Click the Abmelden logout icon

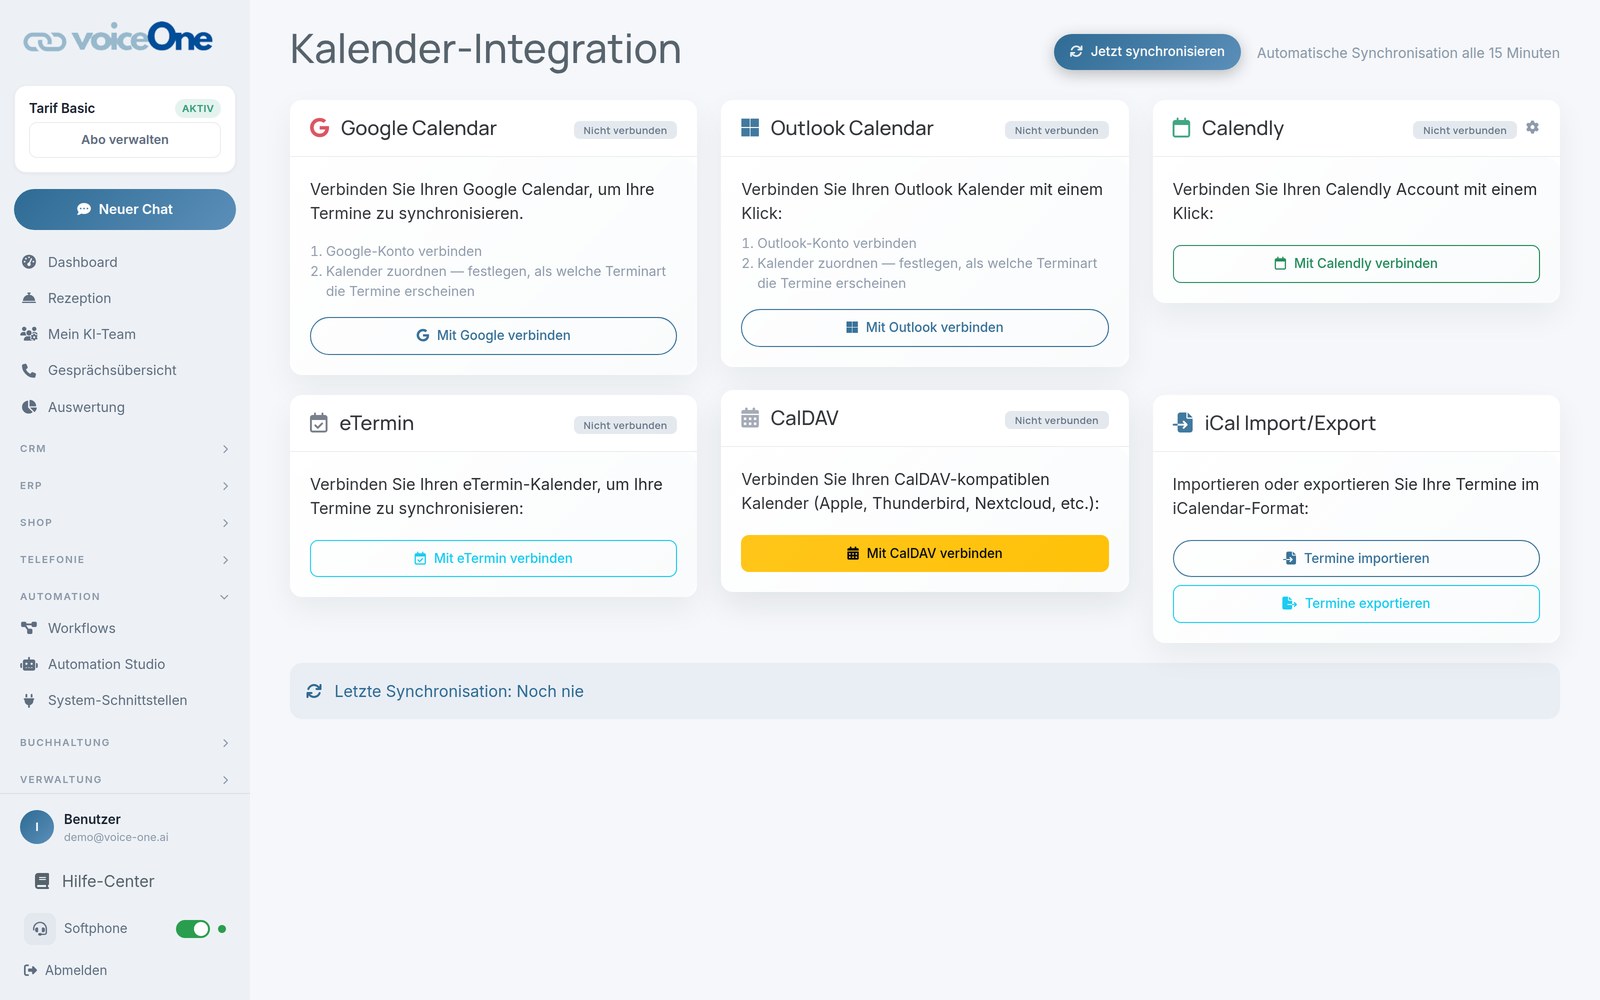(30, 970)
